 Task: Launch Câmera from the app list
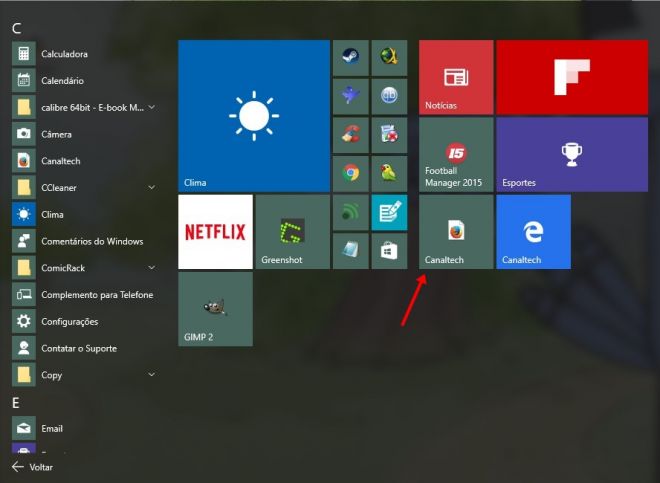click(x=84, y=134)
